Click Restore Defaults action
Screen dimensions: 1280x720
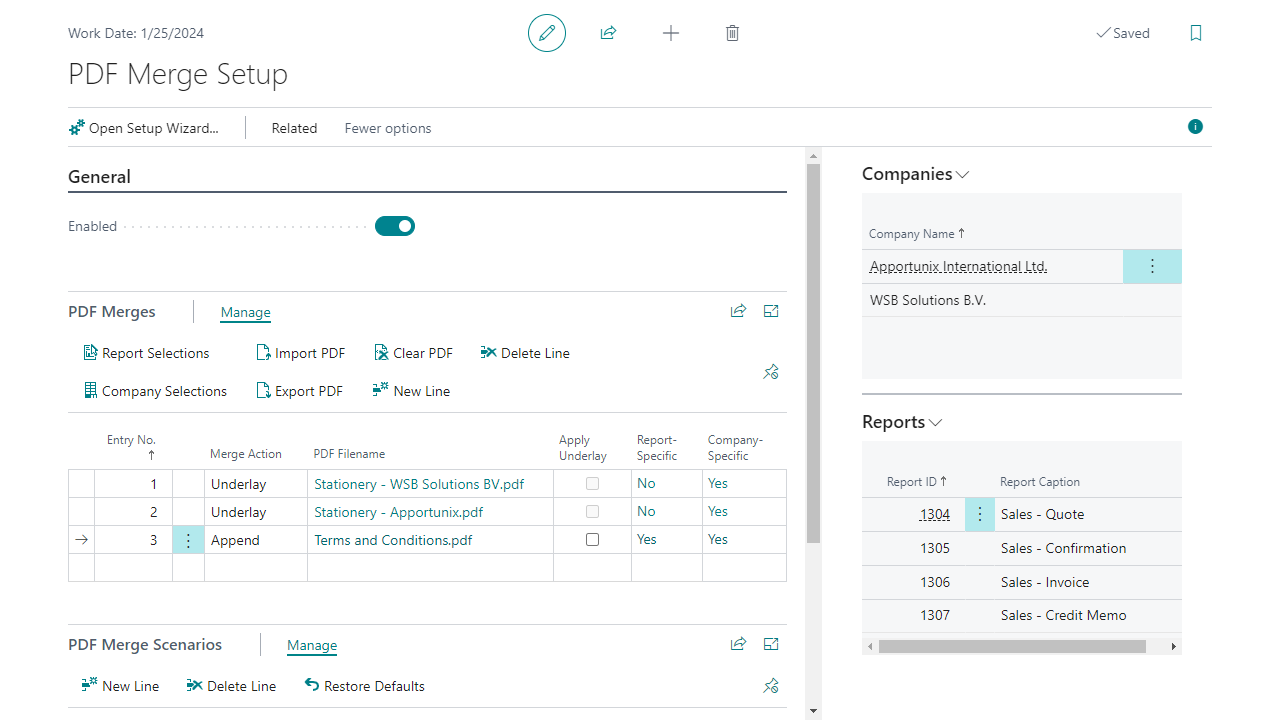365,686
